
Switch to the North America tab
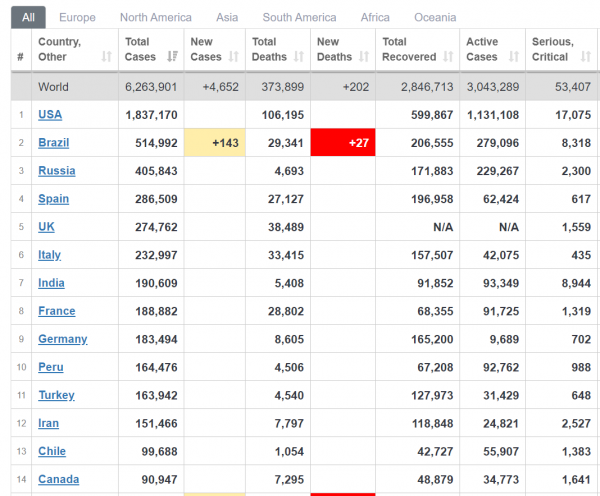[156, 18]
